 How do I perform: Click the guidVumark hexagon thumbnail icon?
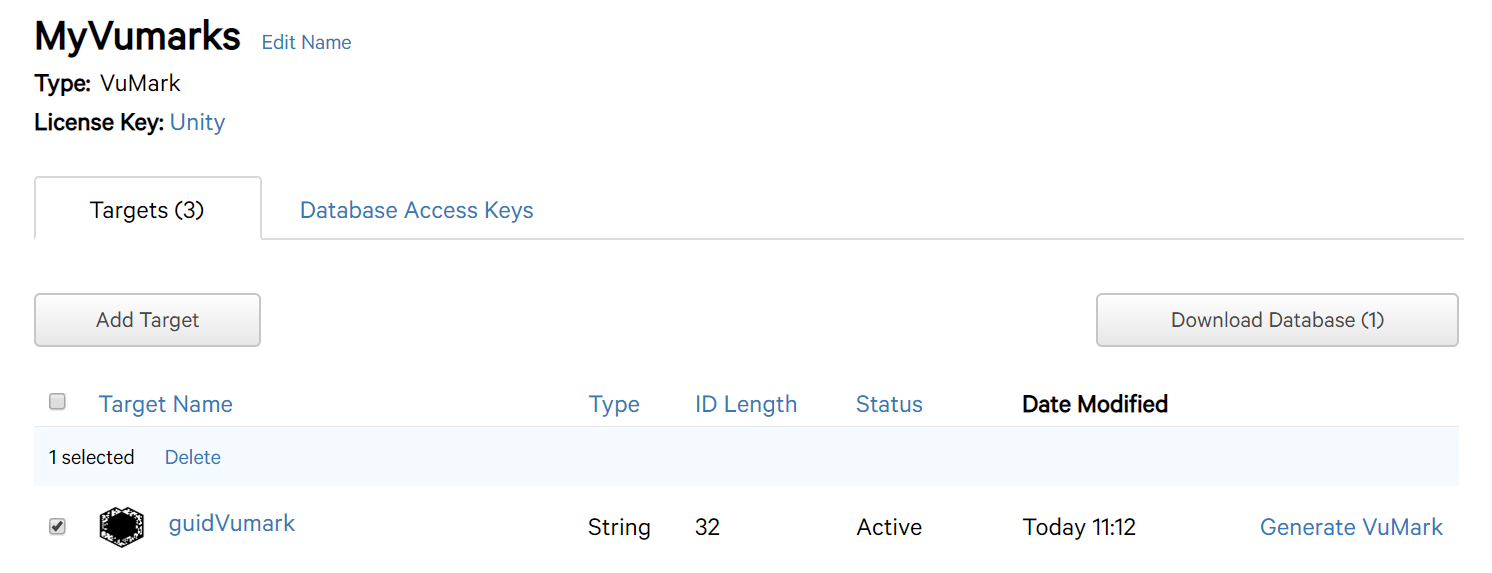[x=121, y=526]
